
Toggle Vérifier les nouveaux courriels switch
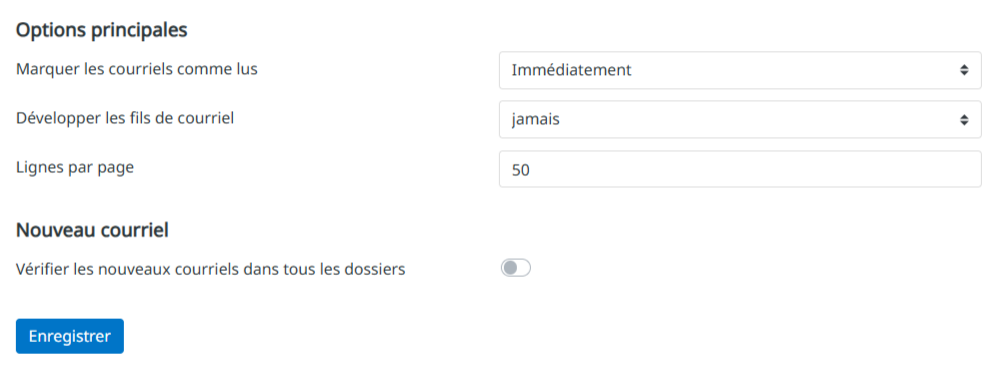click(x=516, y=269)
